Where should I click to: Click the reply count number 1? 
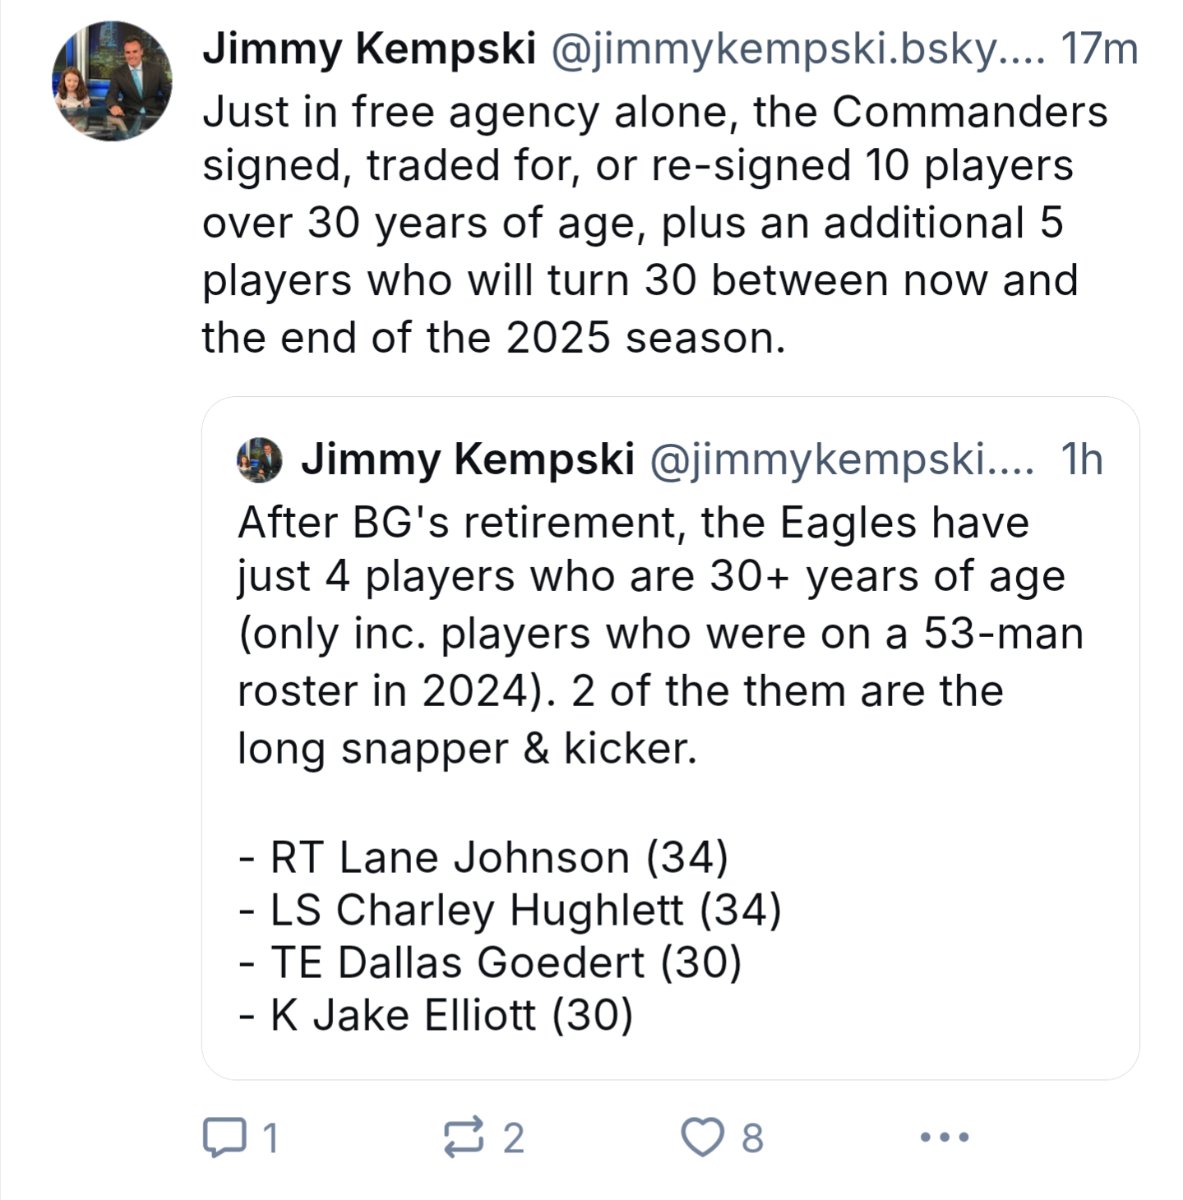click(268, 1138)
